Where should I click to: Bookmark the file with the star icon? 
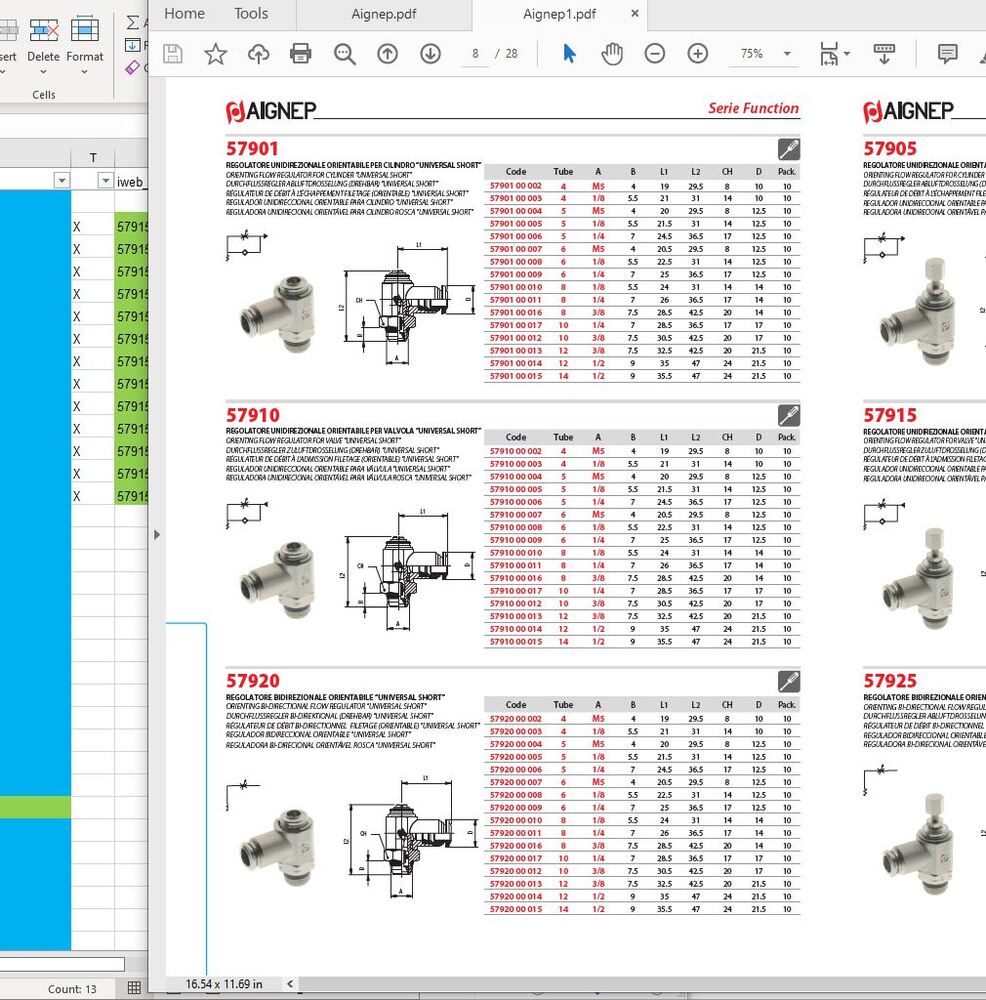216,54
